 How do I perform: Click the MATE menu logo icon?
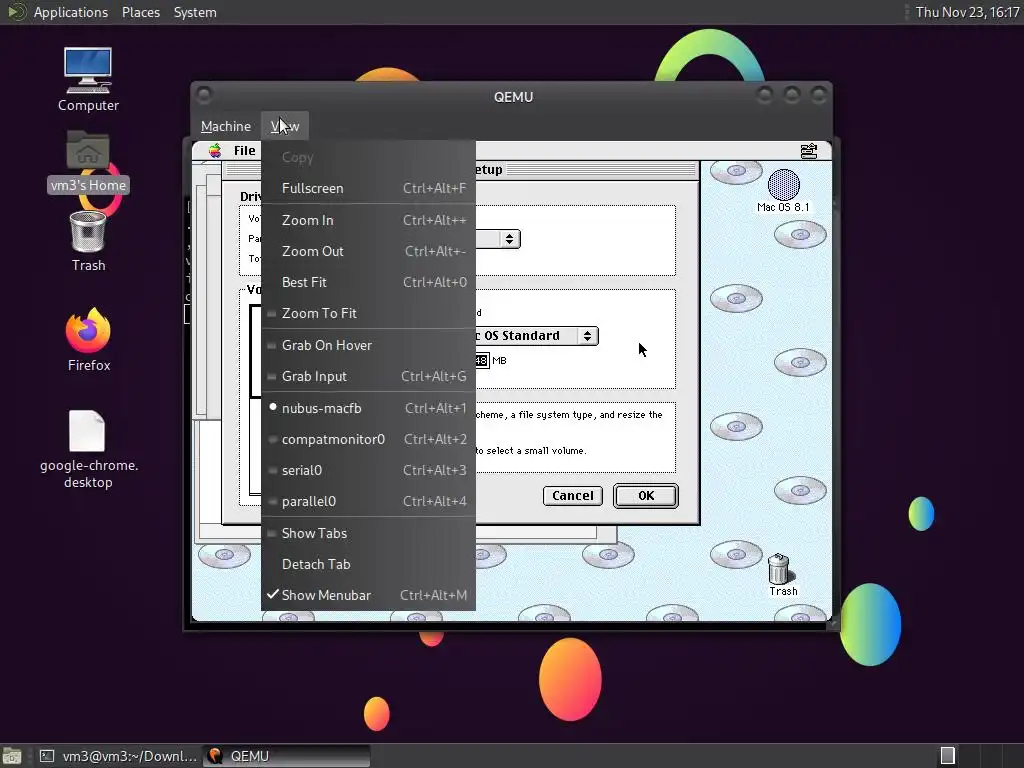16,12
